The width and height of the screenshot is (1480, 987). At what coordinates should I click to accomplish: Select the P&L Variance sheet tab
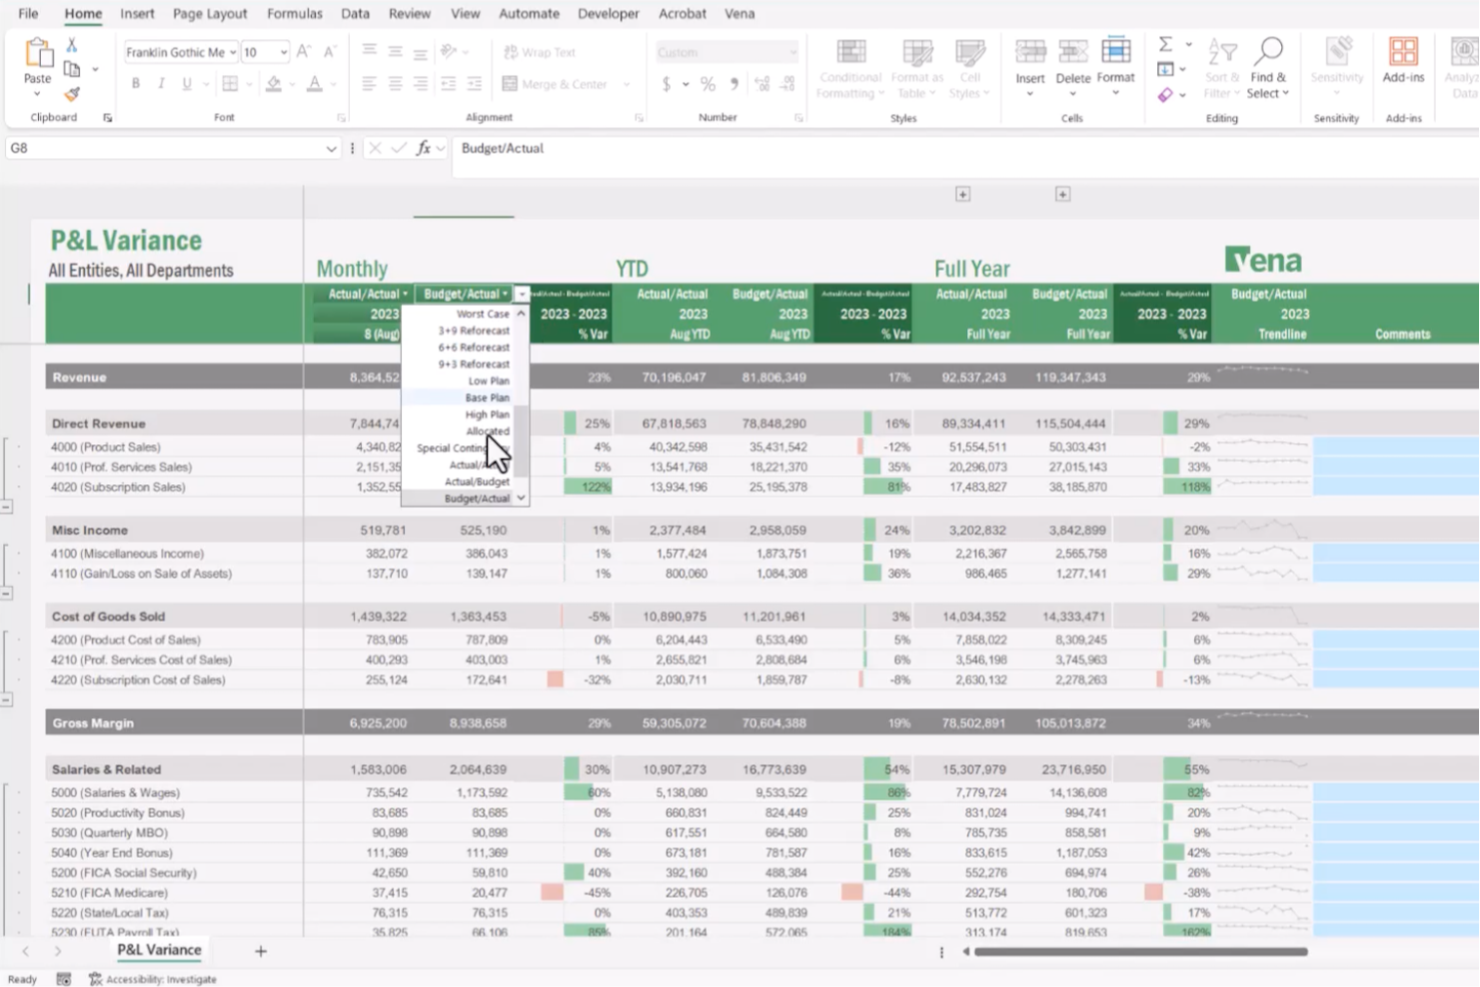click(159, 950)
